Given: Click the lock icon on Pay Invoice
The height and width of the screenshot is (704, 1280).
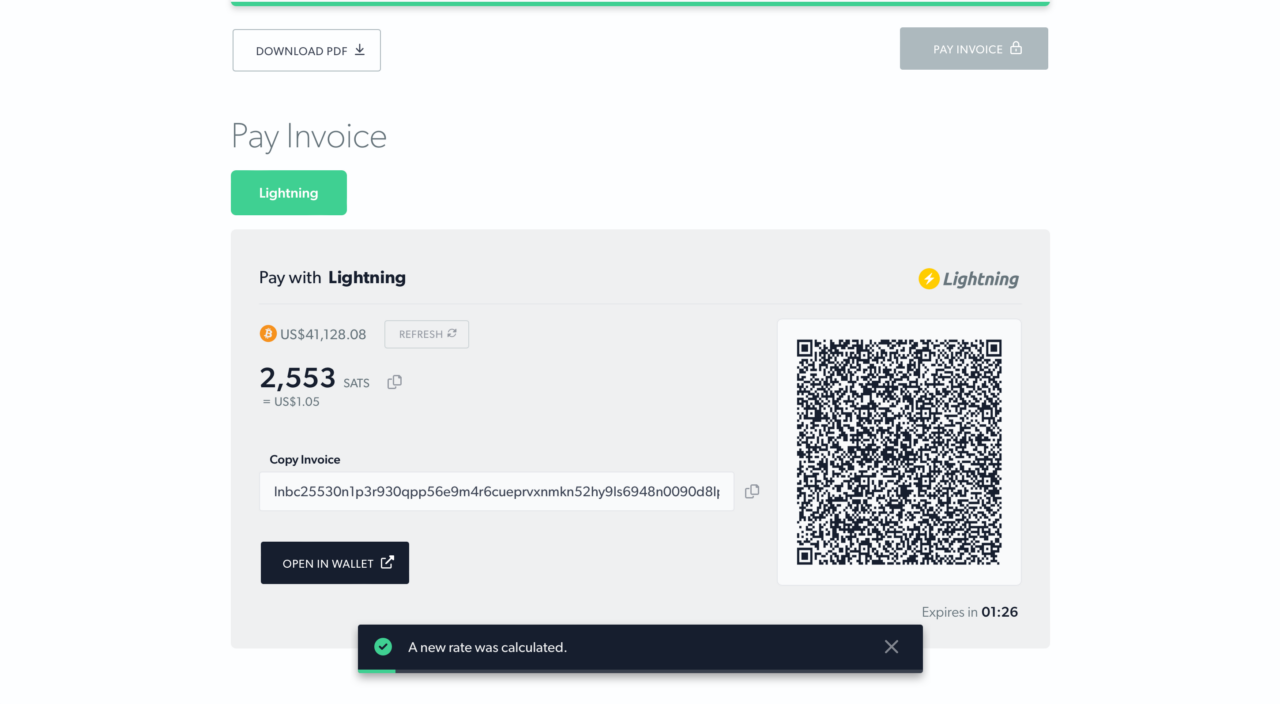Looking at the screenshot, I should pyautogui.click(x=1016, y=48).
